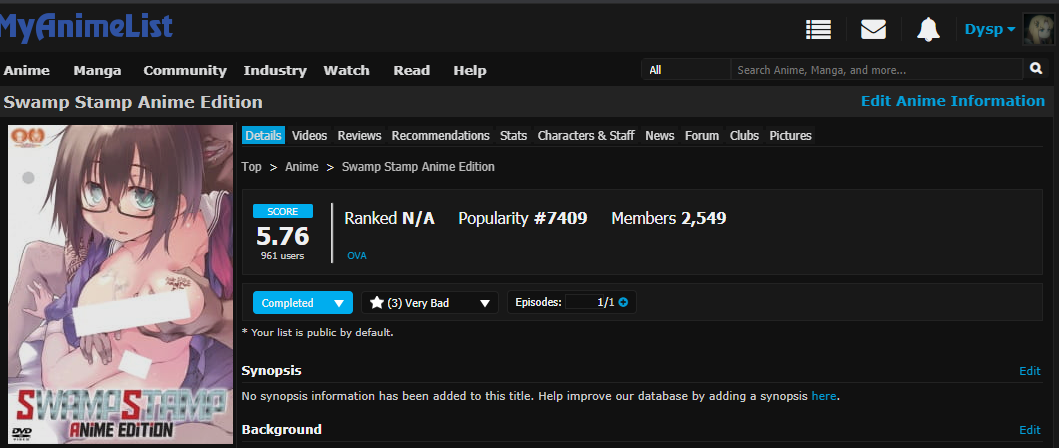Open messages via the envelope icon
Viewport: 1059px width, 448px height.
[873, 30]
